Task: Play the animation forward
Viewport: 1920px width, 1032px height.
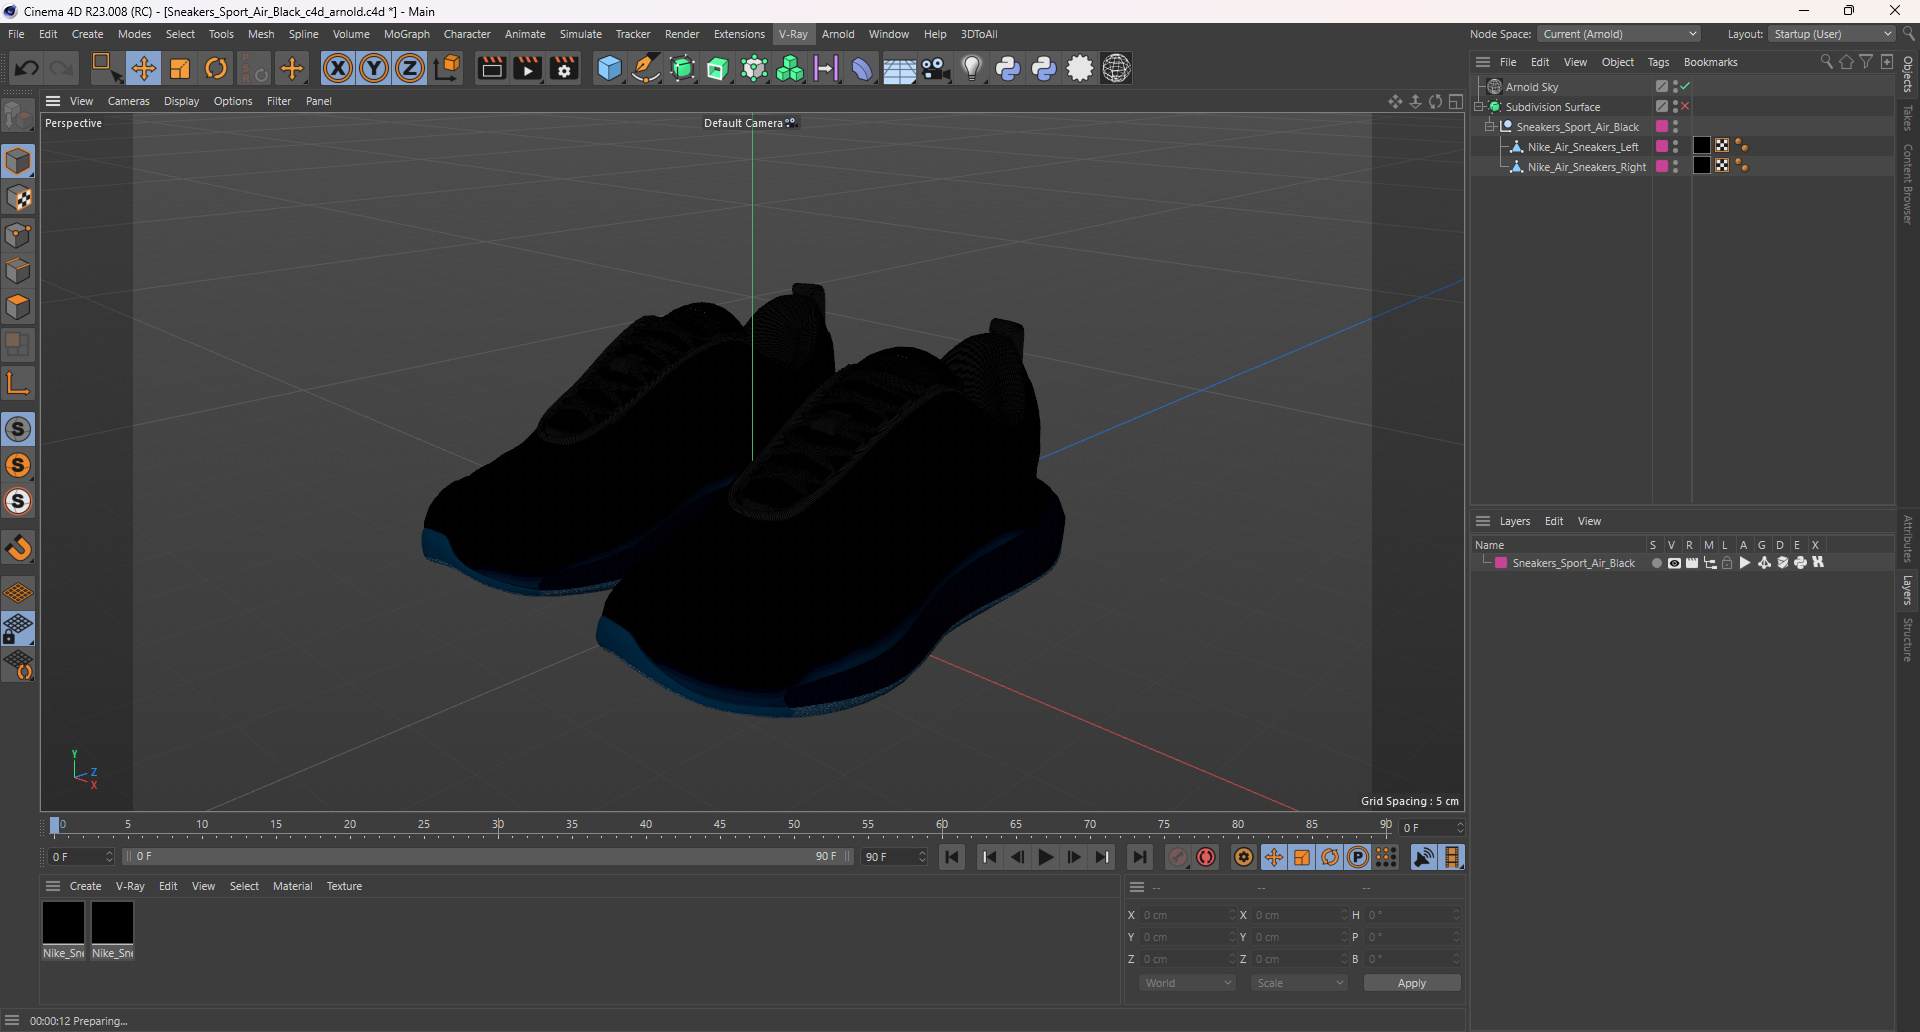Action: pyautogui.click(x=1045, y=857)
